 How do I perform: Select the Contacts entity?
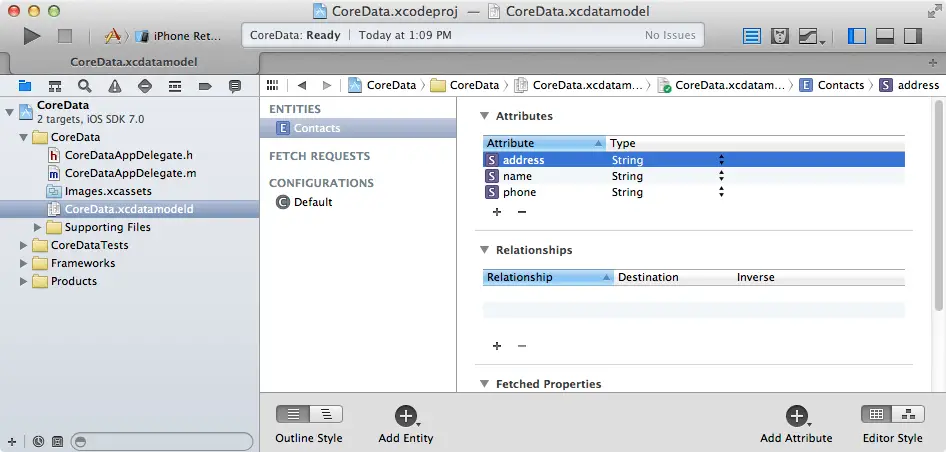click(316, 128)
